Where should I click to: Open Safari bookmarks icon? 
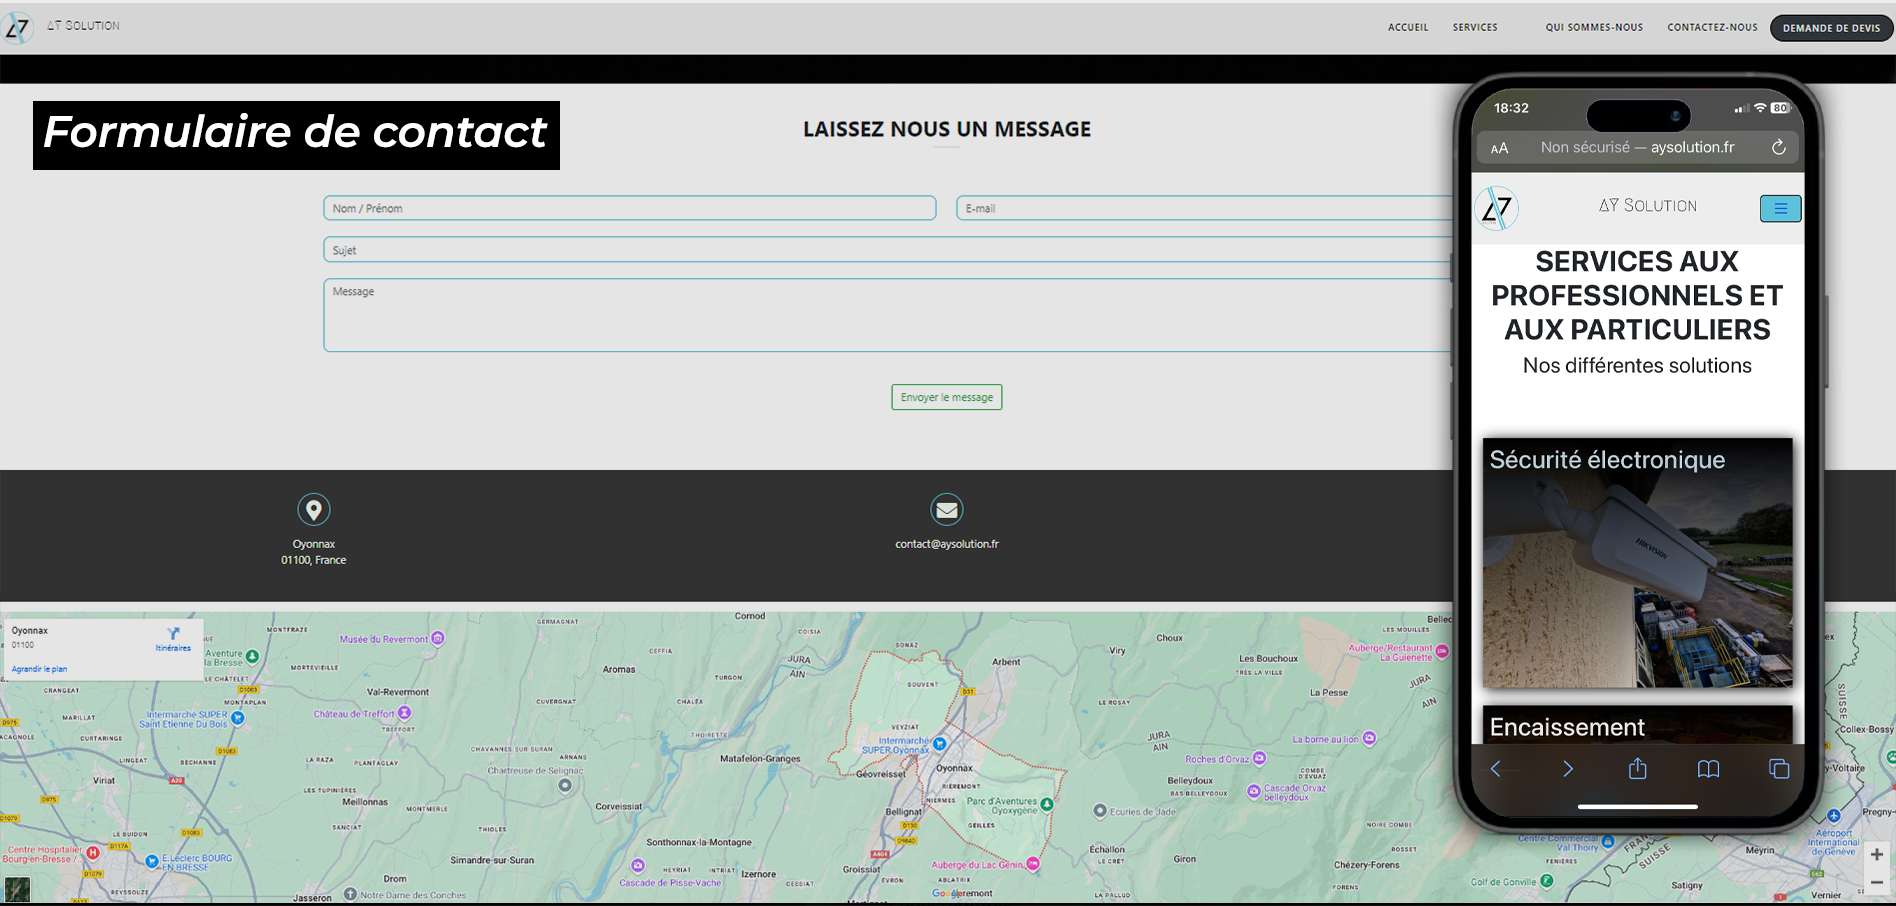(1708, 768)
